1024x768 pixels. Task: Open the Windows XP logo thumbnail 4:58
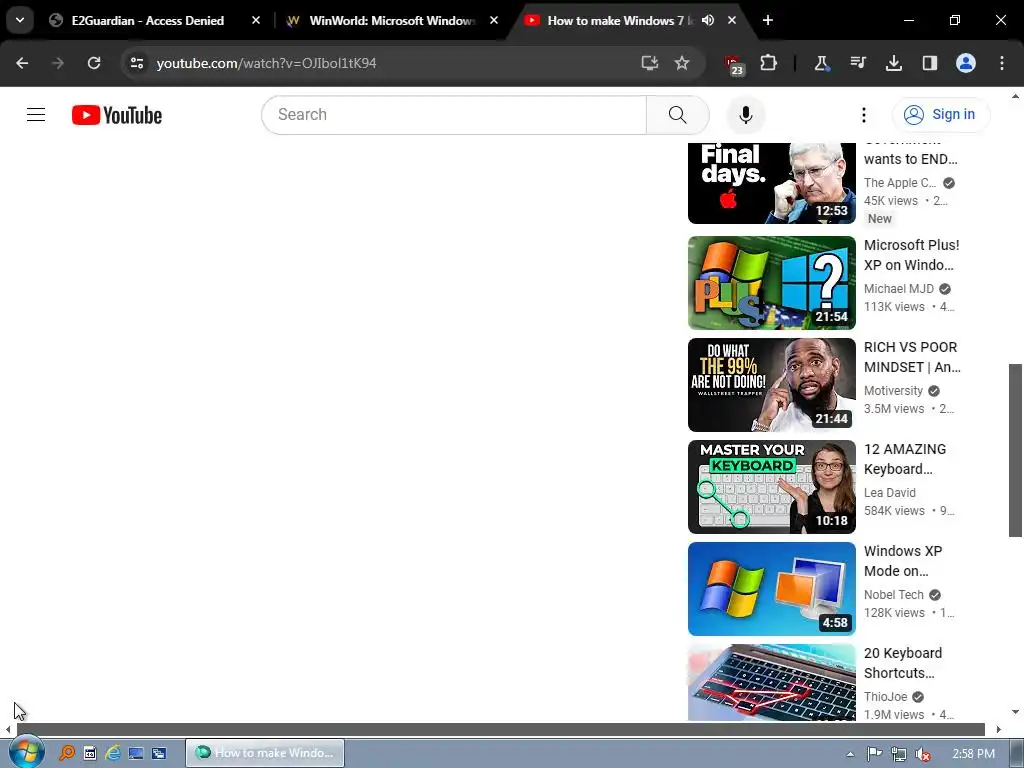pyautogui.click(x=771, y=588)
